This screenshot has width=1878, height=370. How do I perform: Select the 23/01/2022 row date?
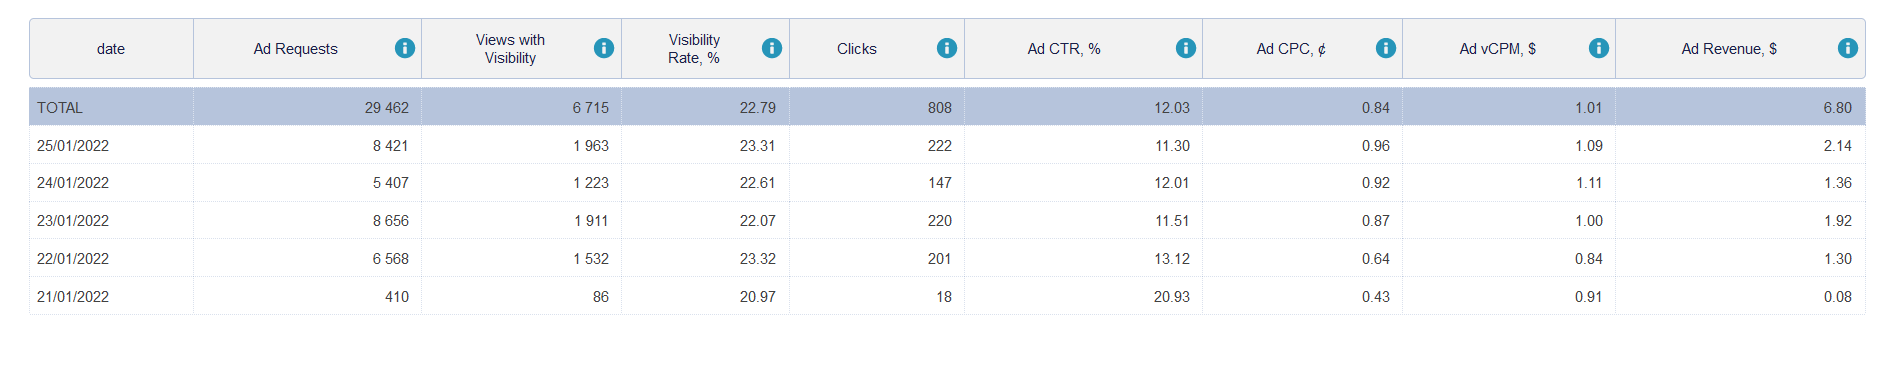[x=73, y=221]
